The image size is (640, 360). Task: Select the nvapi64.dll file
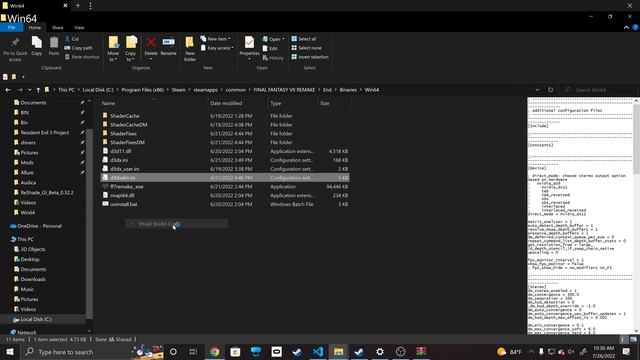[x=122, y=196]
